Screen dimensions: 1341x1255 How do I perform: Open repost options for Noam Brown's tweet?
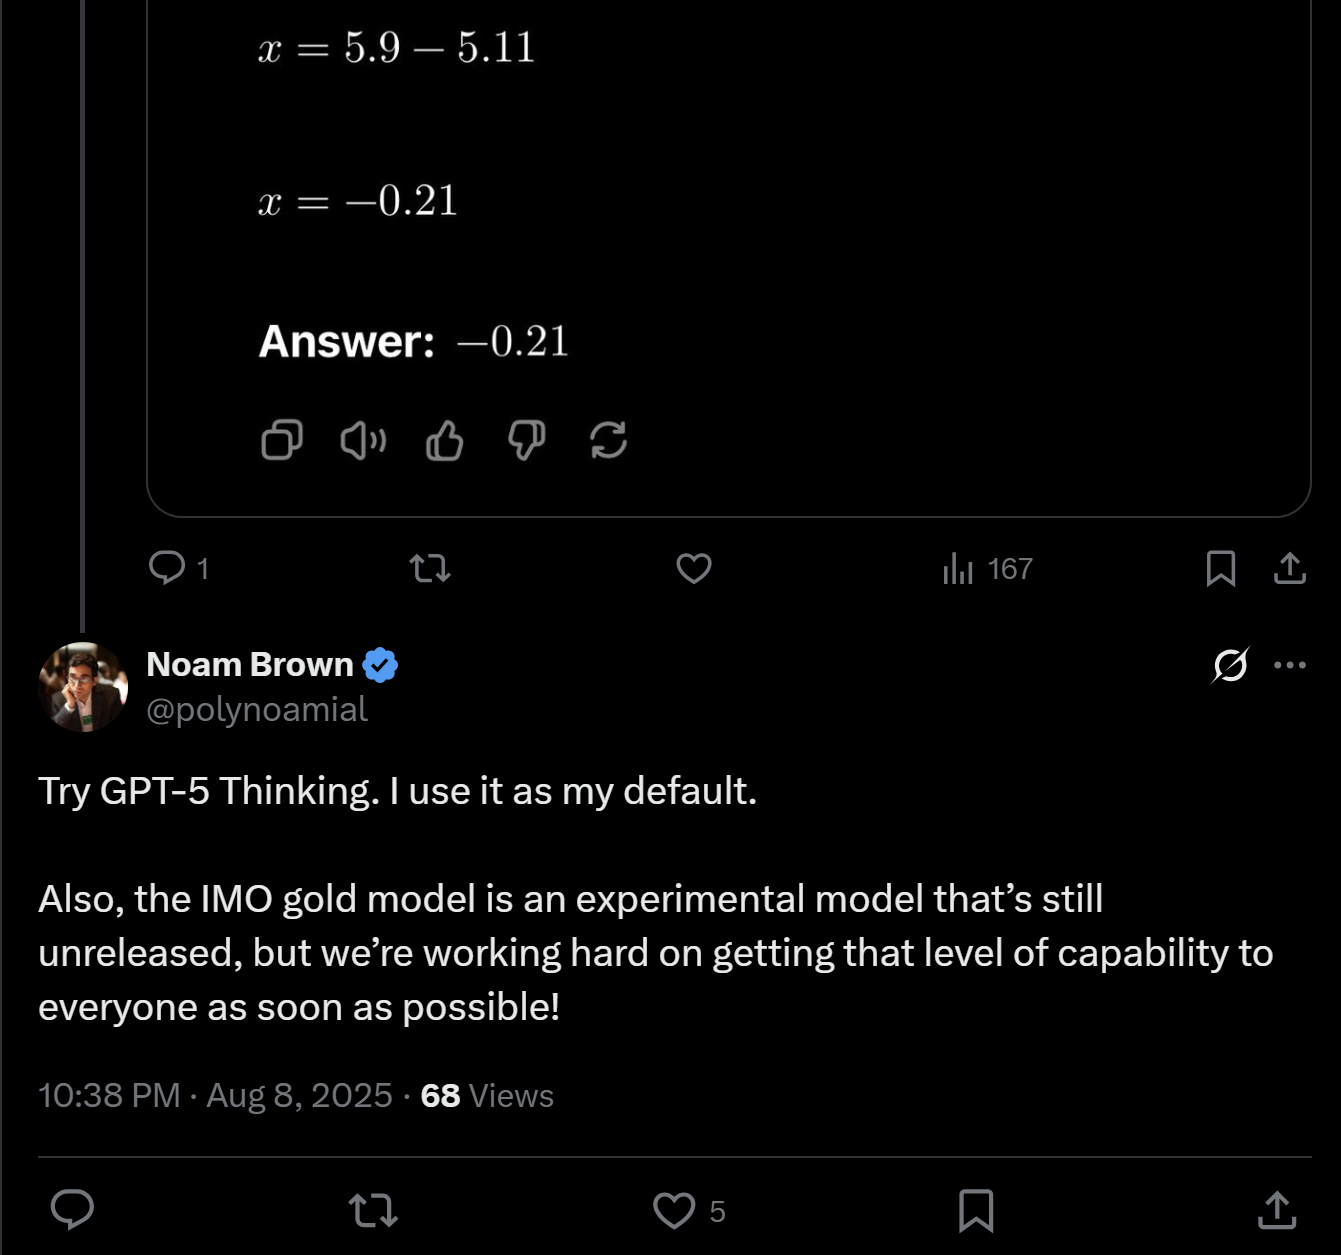pos(374,1210)
